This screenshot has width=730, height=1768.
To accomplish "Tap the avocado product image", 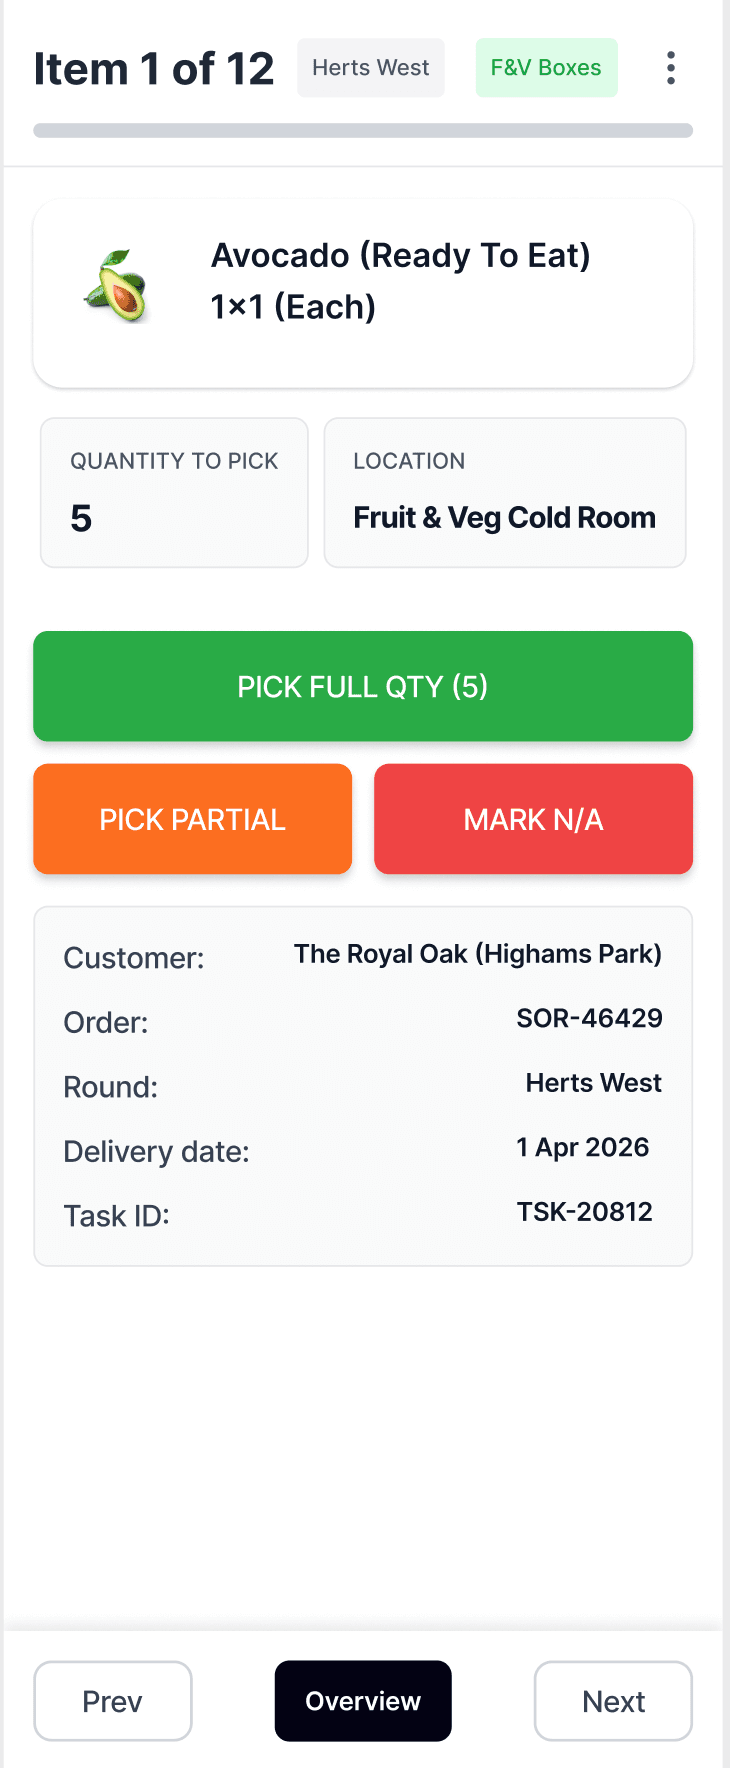I will [117, 286].
